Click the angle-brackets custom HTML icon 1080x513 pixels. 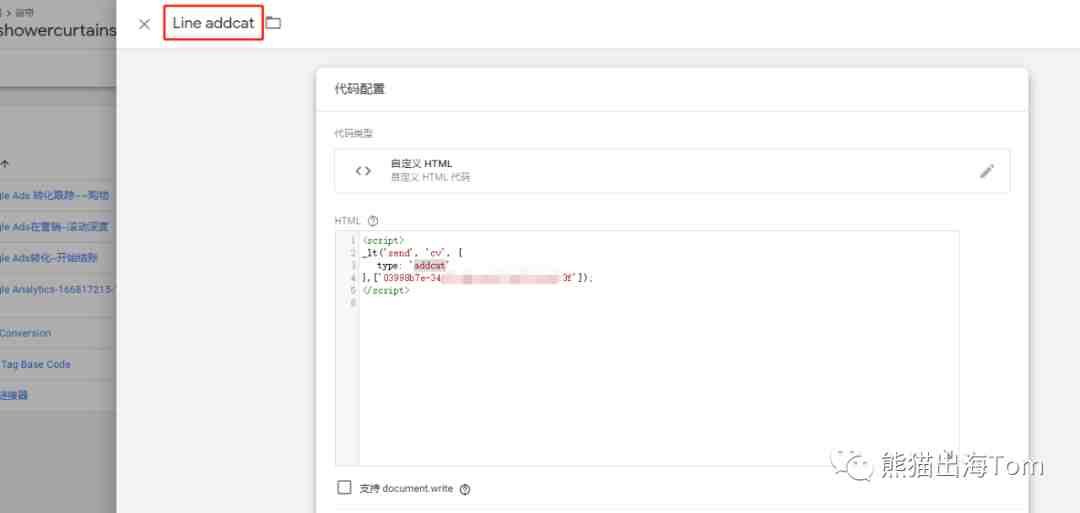pos(363,171)
